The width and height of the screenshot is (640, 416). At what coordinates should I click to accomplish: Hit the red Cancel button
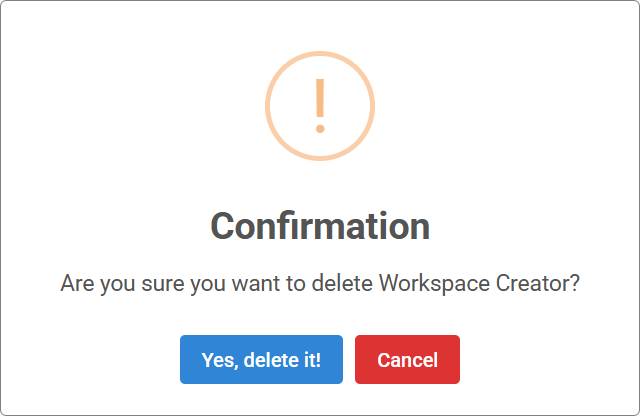pos(407,359)
